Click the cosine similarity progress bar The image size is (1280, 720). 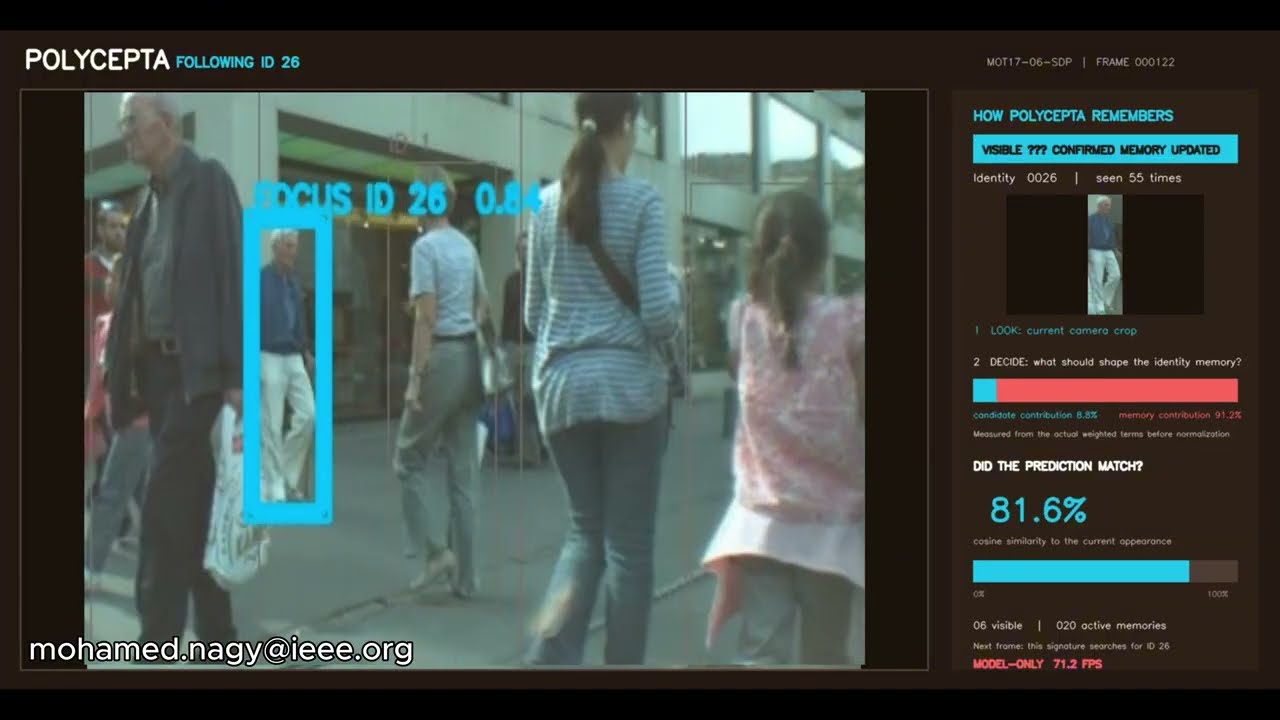(1105, 571)
